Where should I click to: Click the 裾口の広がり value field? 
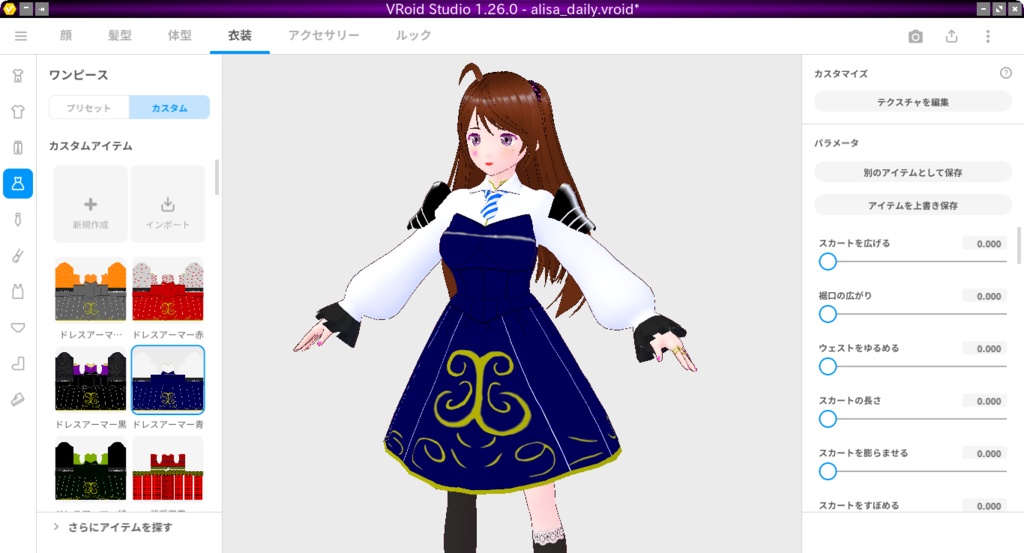(x=984, y=296)
